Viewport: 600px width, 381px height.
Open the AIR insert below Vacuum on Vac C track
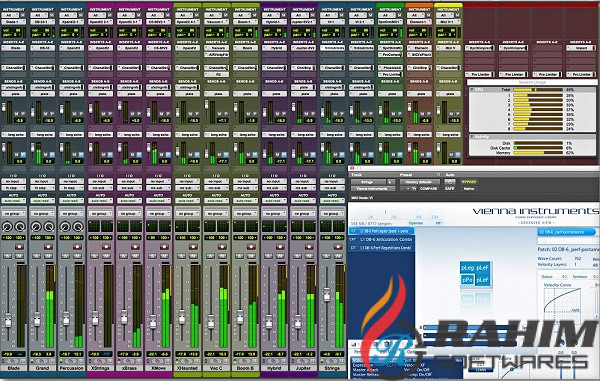[x=216, y=55]
